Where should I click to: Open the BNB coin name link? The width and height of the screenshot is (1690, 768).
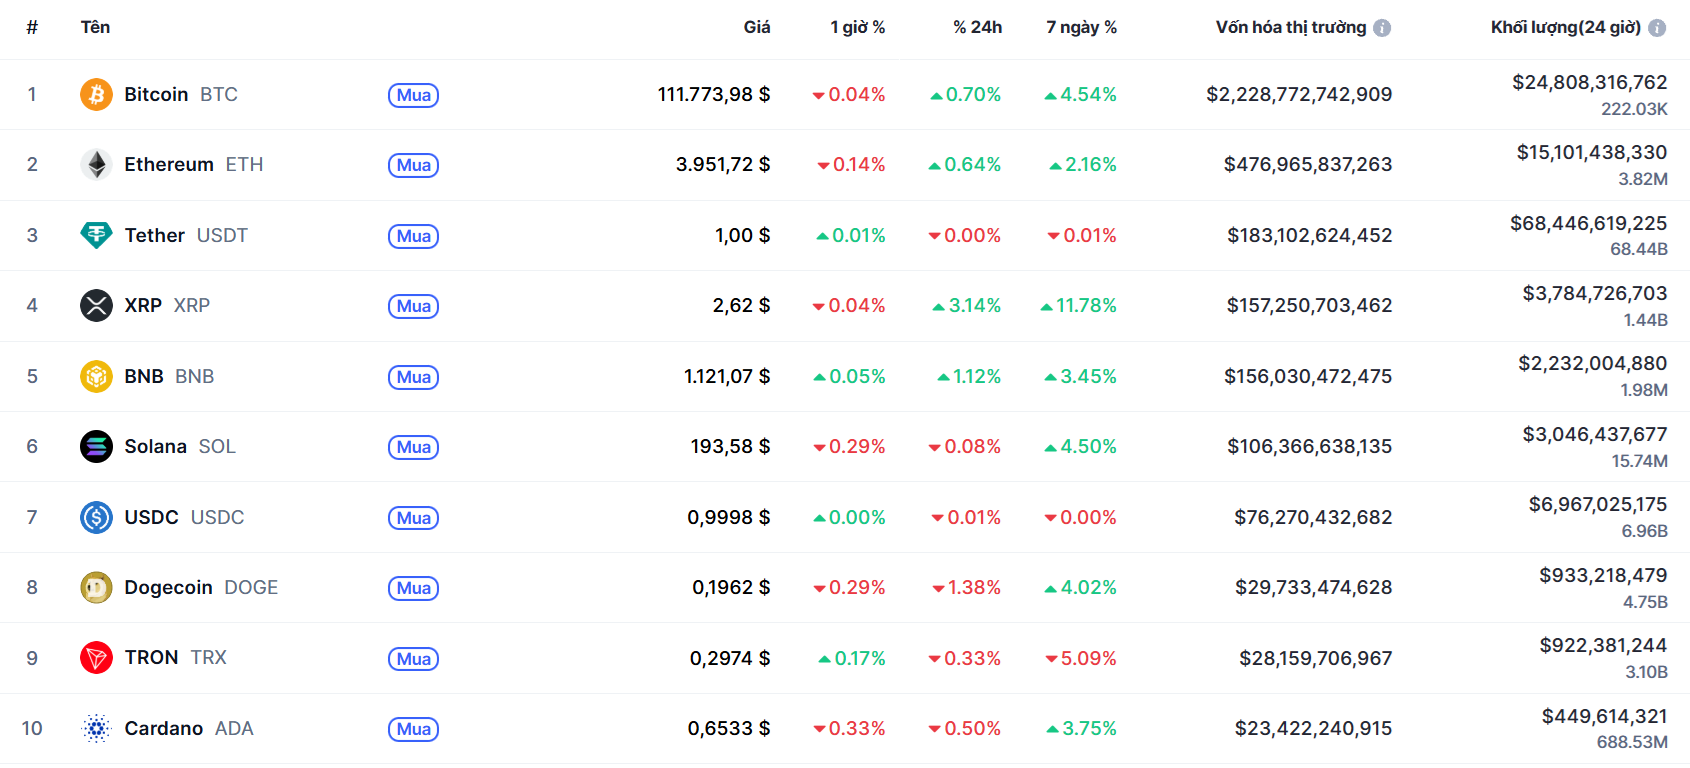click(x=144, y=377)
